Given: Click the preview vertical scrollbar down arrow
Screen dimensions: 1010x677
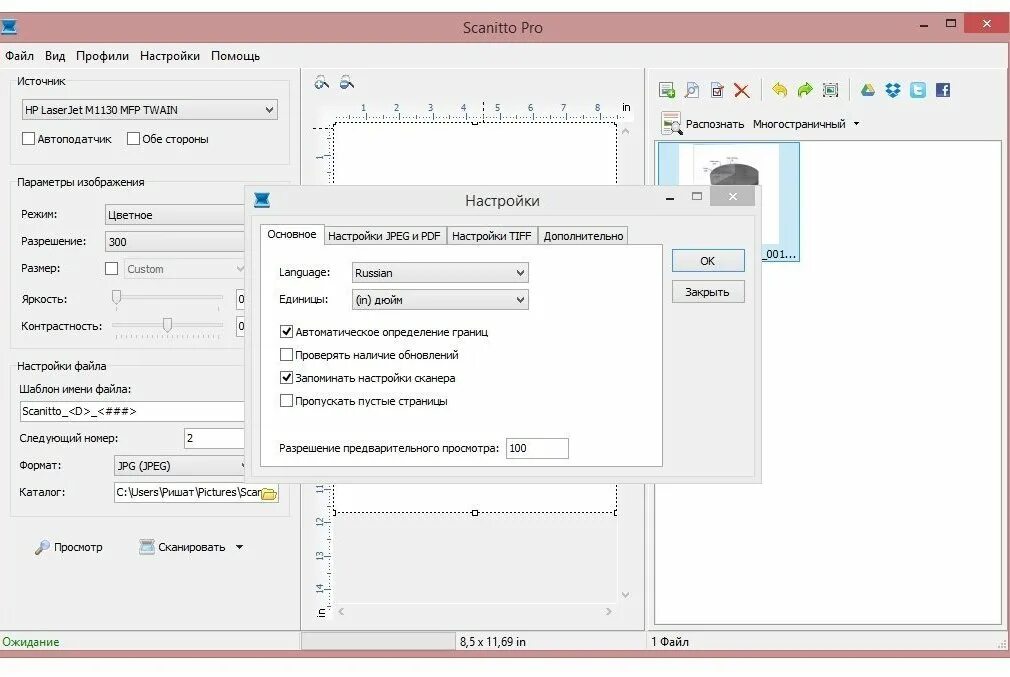Looking at the screenshot, I should (x=625, y=595).
